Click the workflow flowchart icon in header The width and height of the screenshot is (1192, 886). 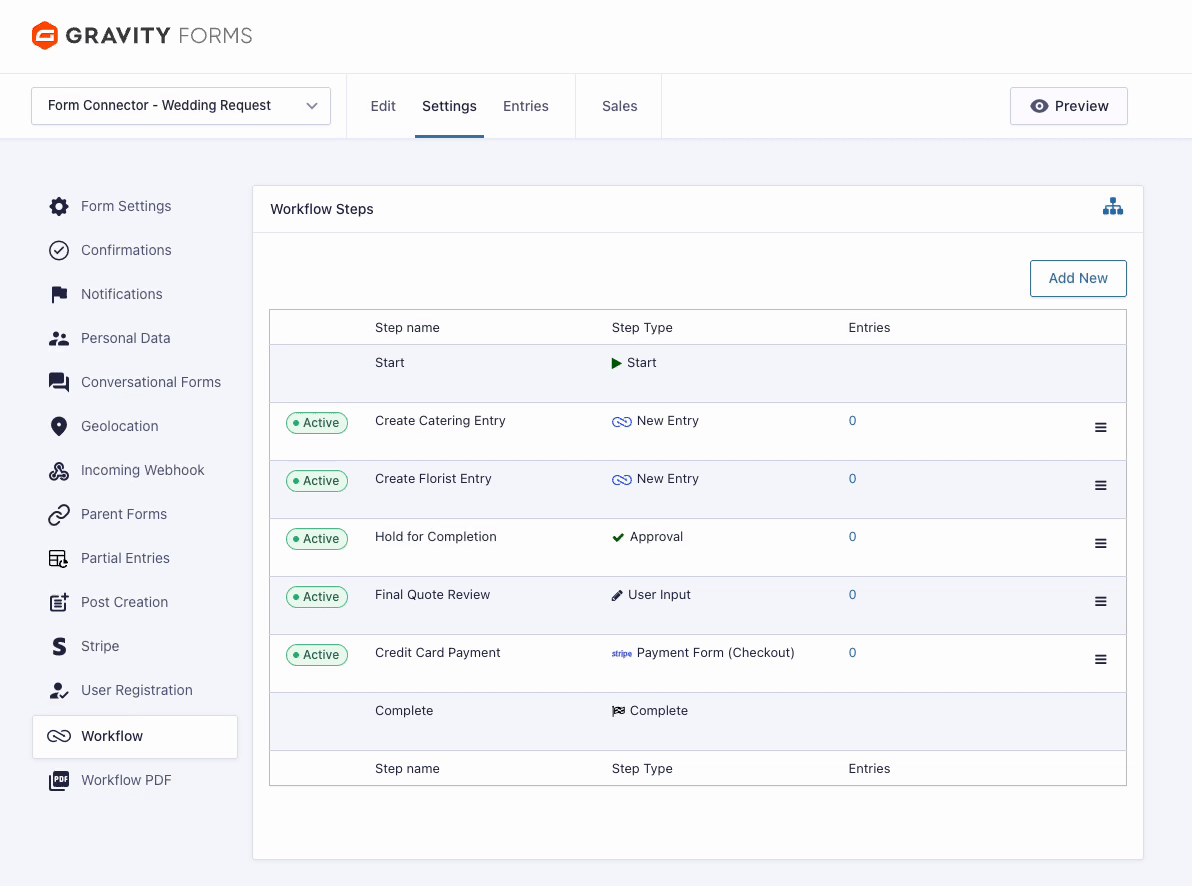tap(1112, 207)
